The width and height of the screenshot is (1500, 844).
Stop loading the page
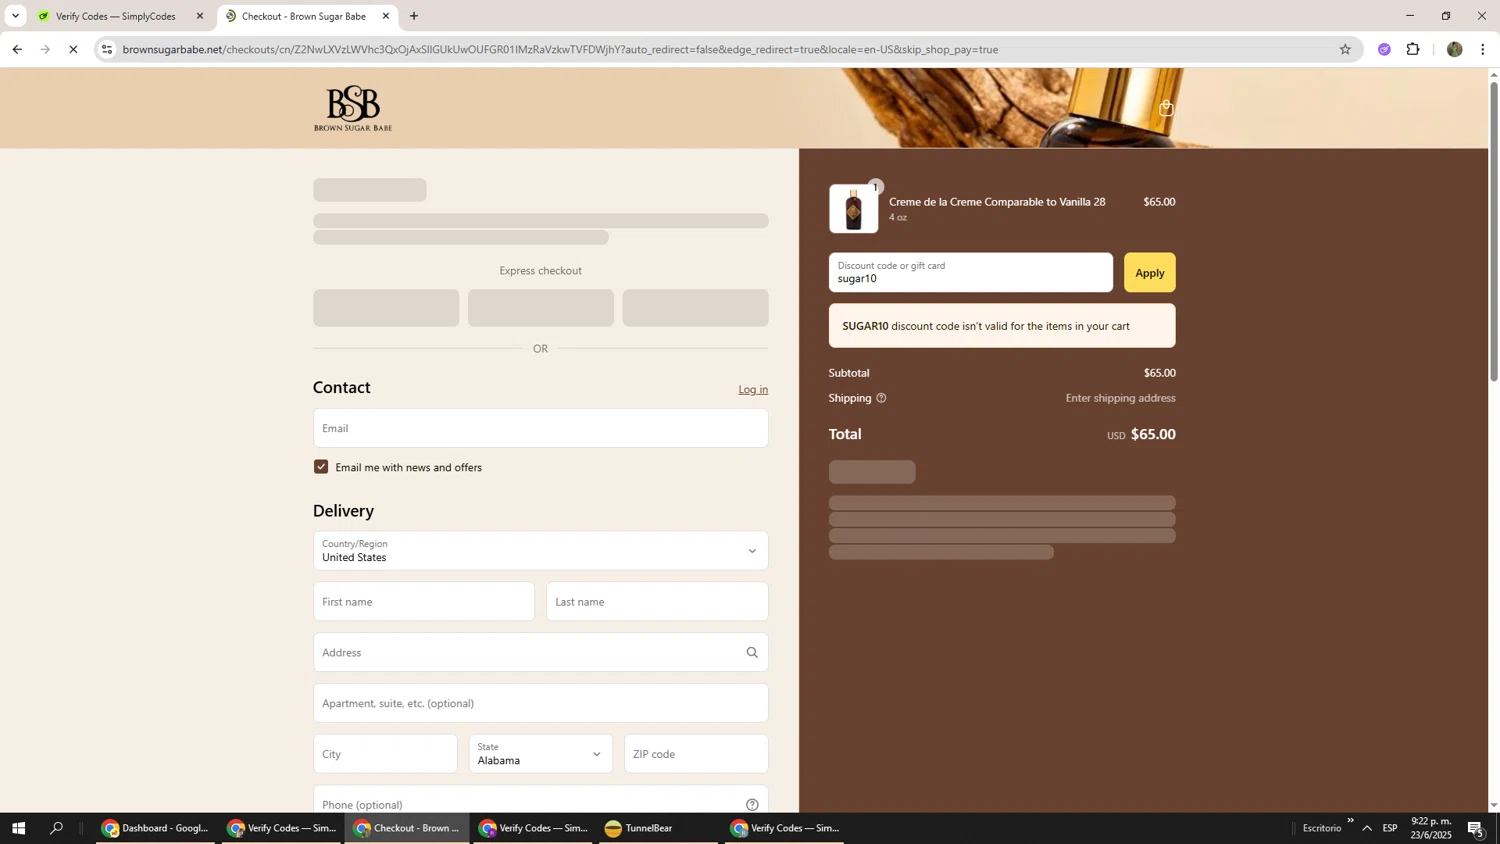coord(73,49)
